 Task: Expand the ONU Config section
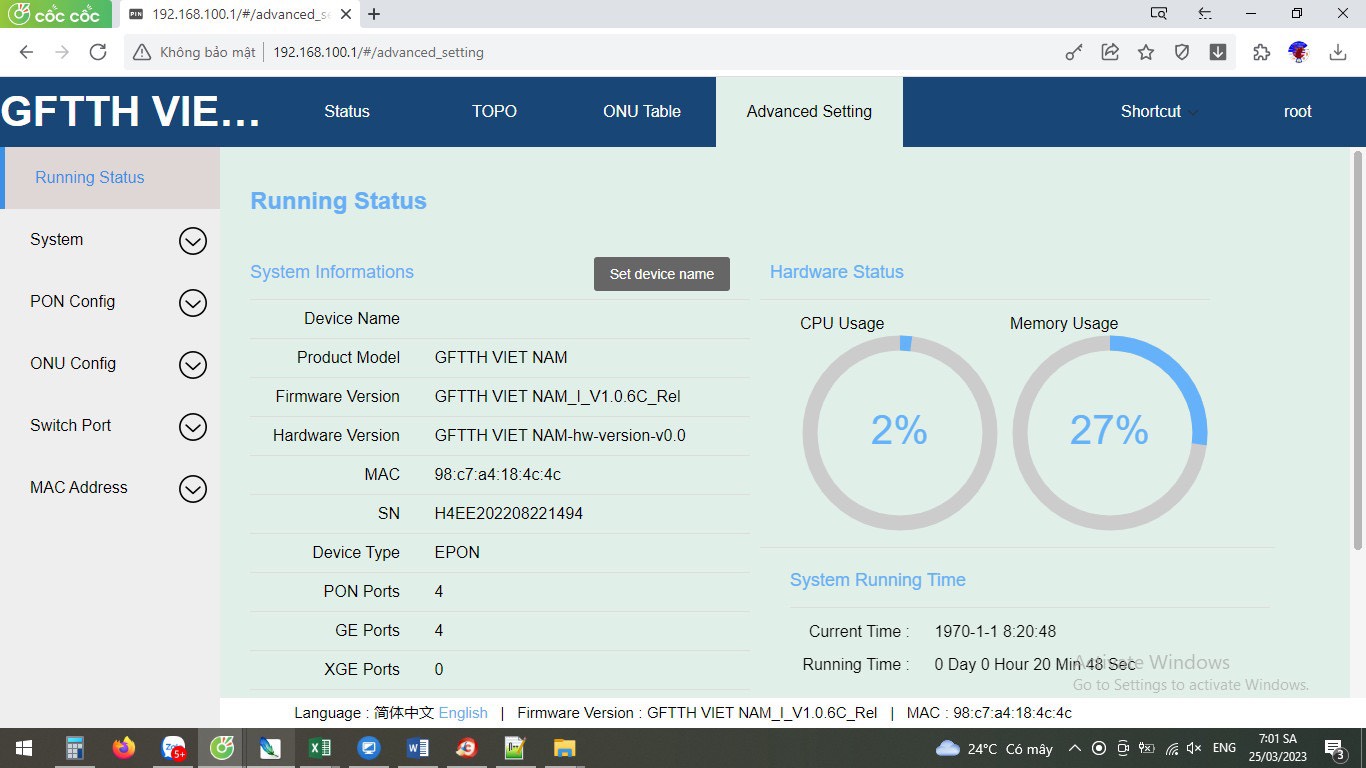pos(192,365)
